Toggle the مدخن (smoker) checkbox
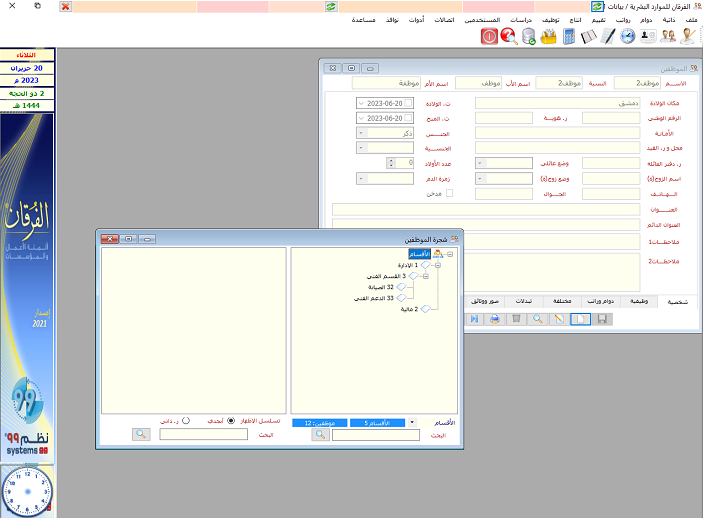This screenshot has height=518, width=703. tap(448, 193)
